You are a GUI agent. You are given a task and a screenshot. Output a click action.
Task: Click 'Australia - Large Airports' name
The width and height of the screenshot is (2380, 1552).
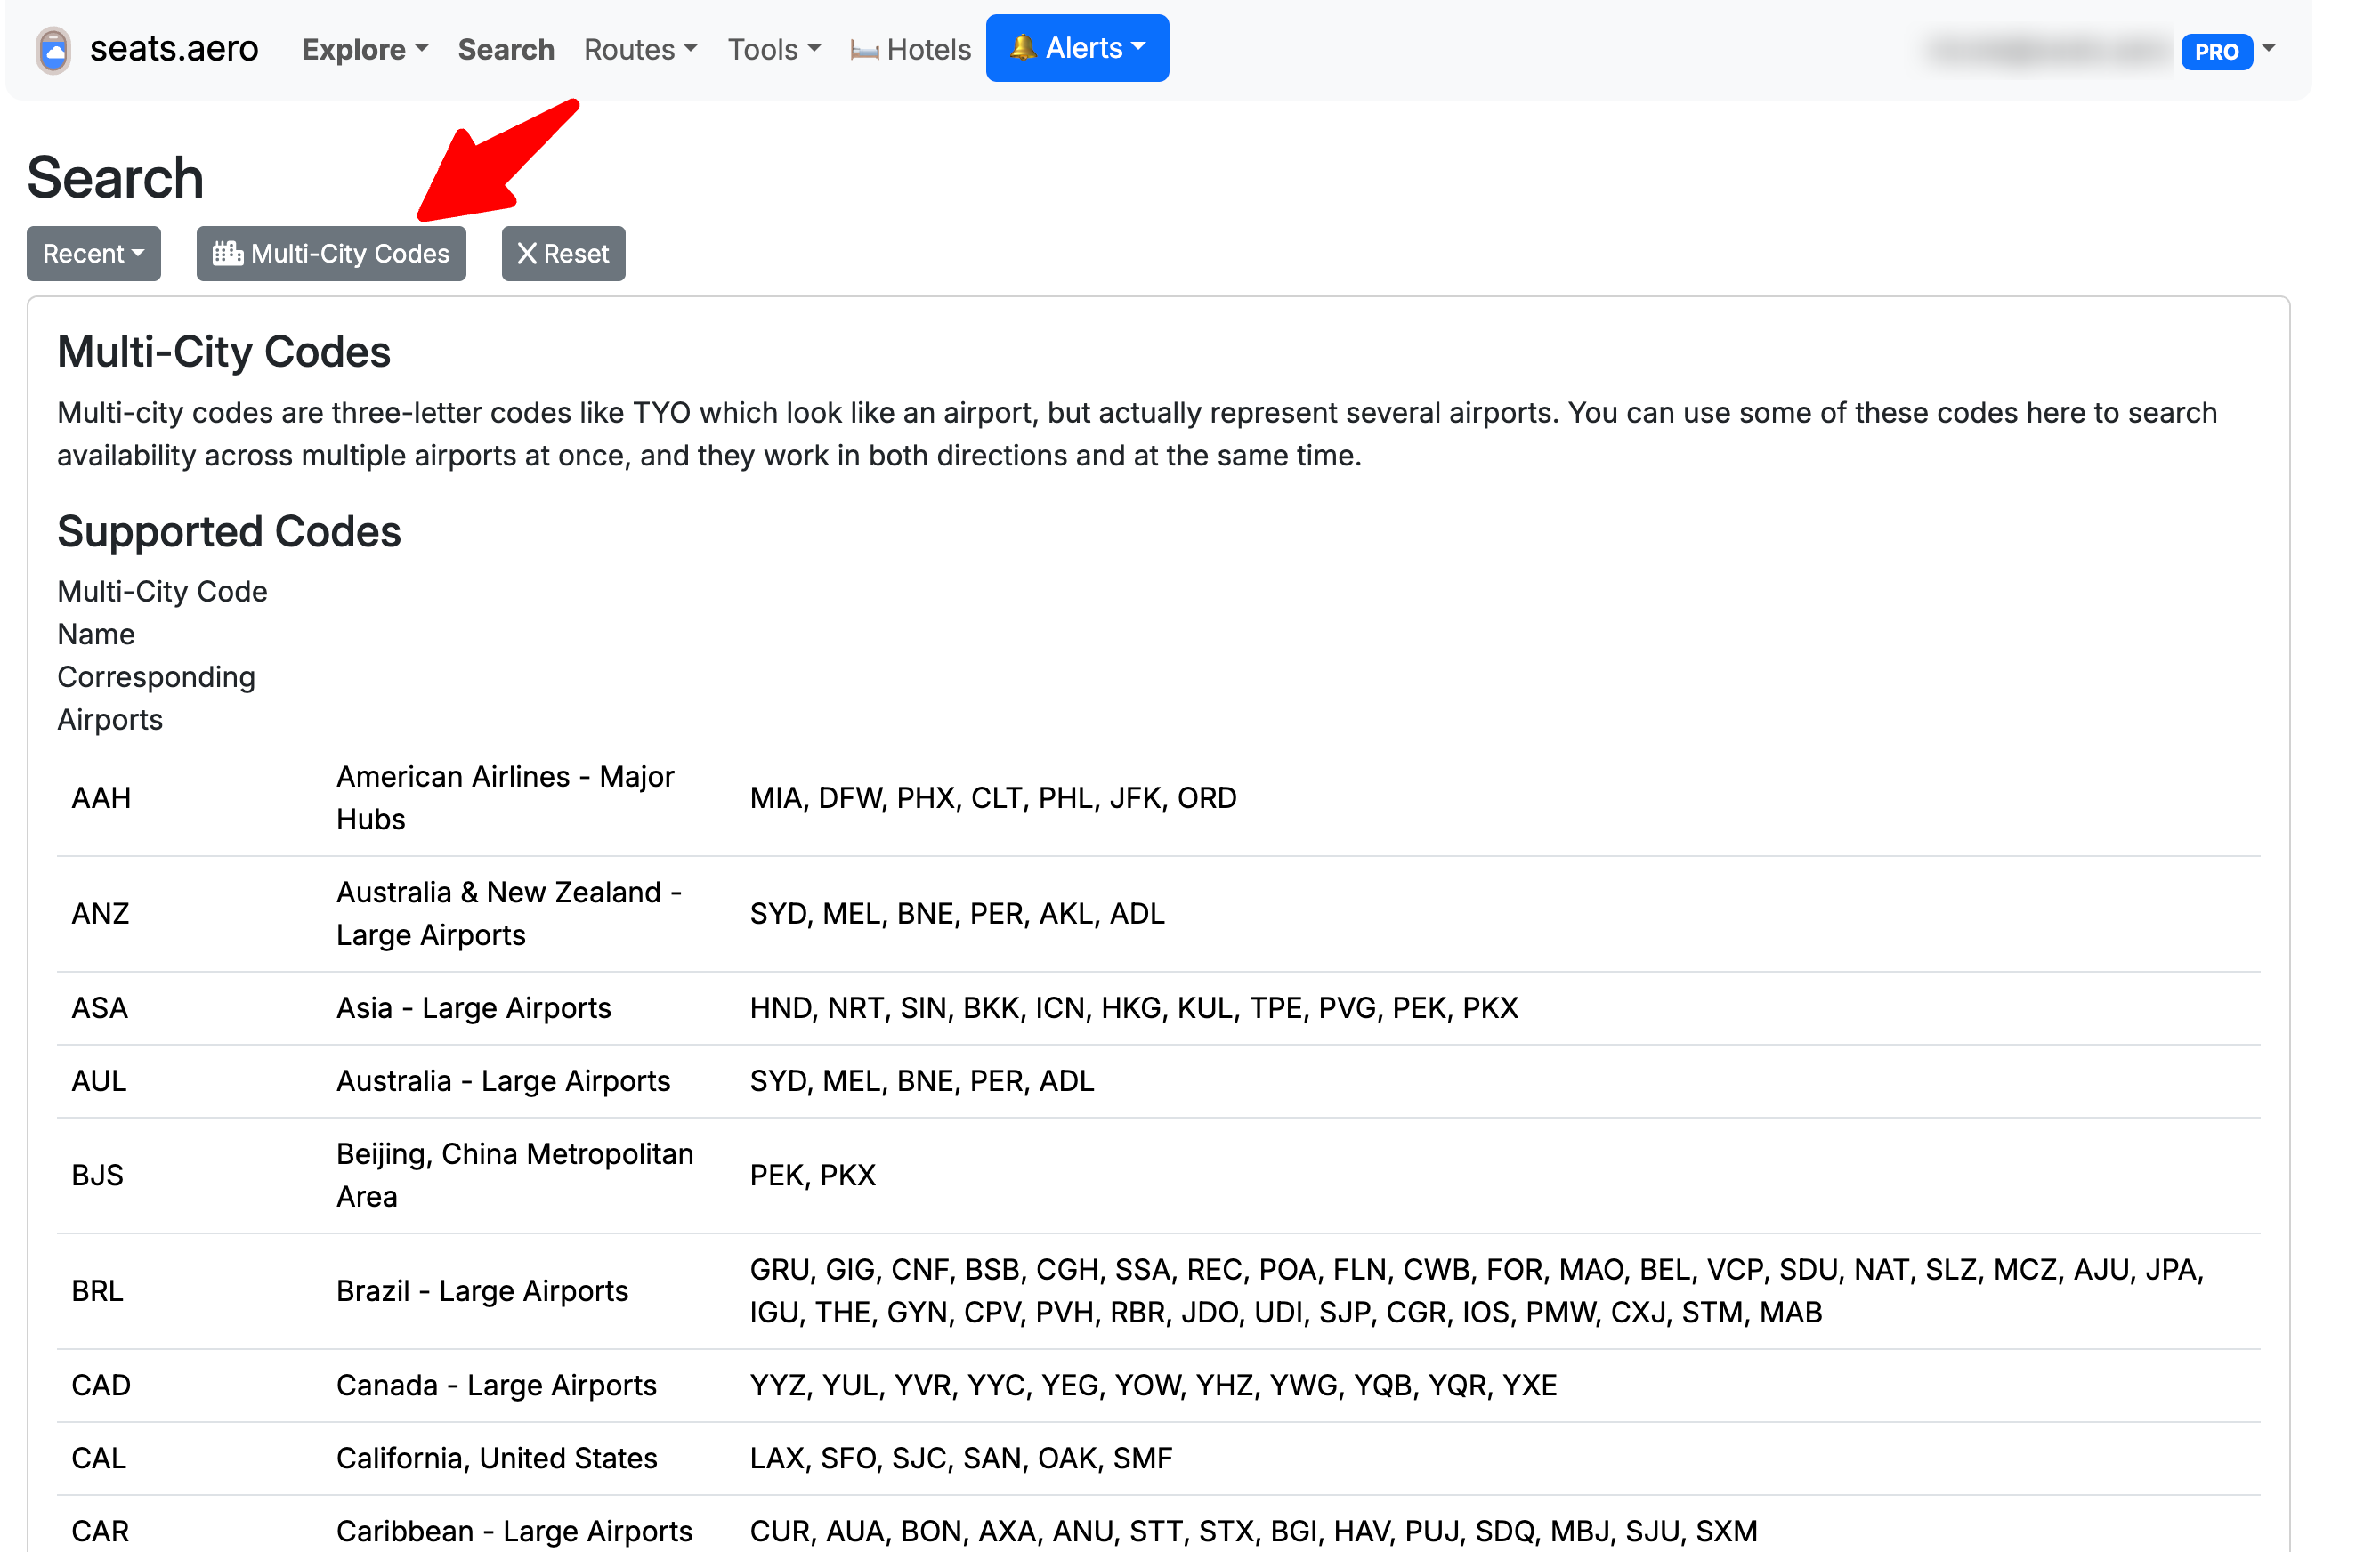(503, 1081)
